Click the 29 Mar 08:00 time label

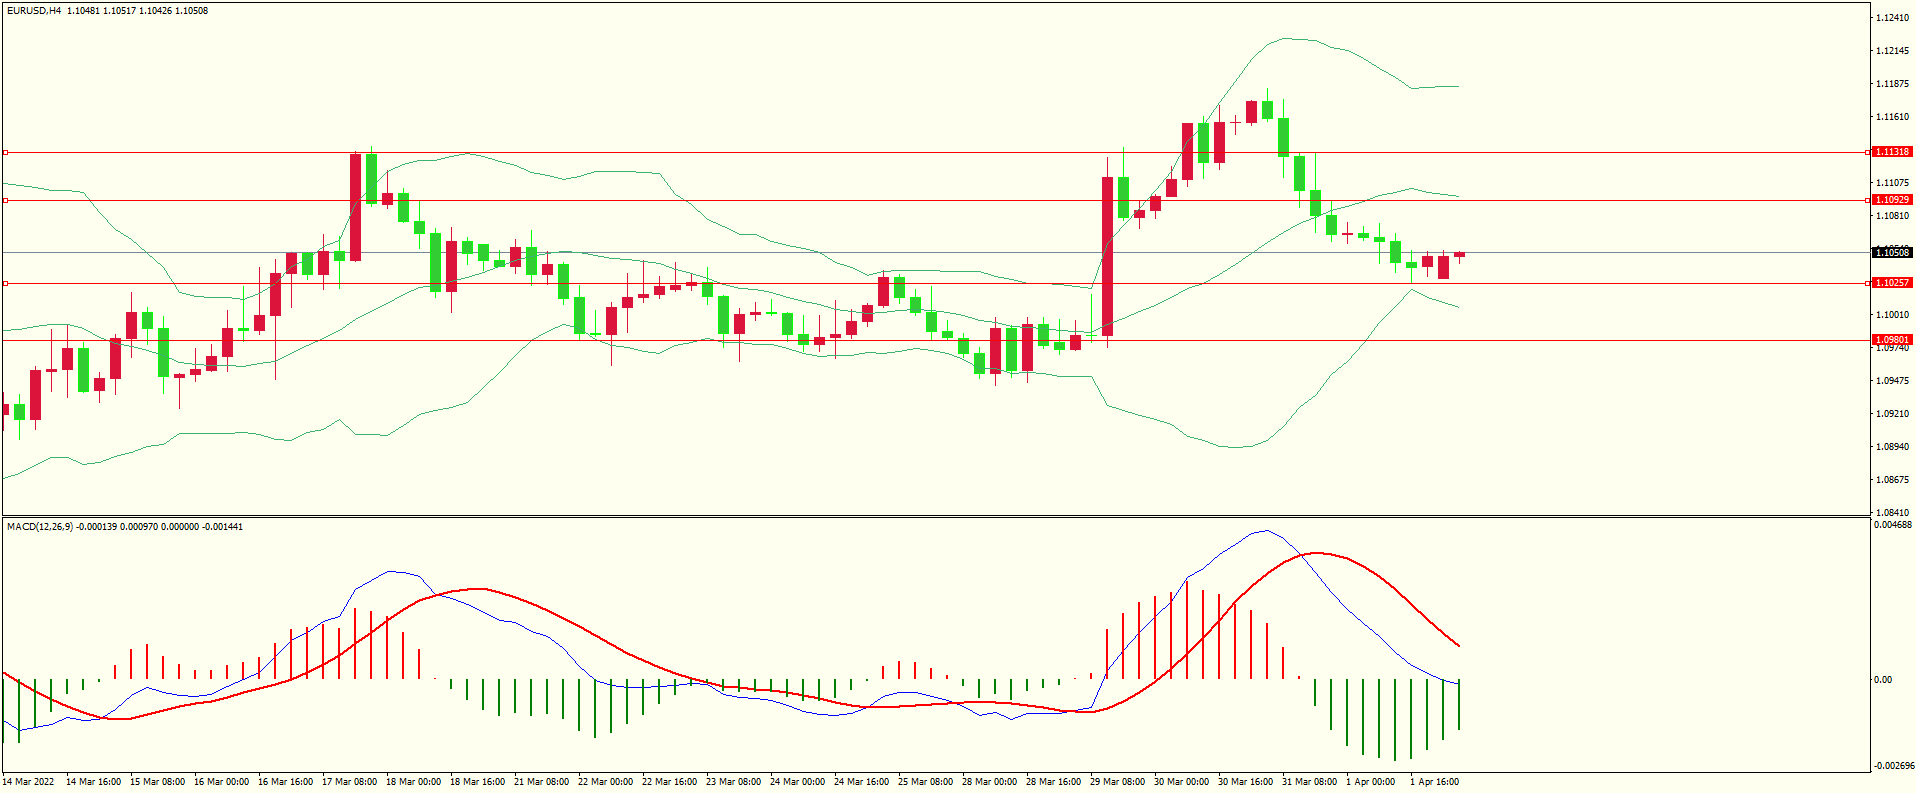click(1118, 782)
